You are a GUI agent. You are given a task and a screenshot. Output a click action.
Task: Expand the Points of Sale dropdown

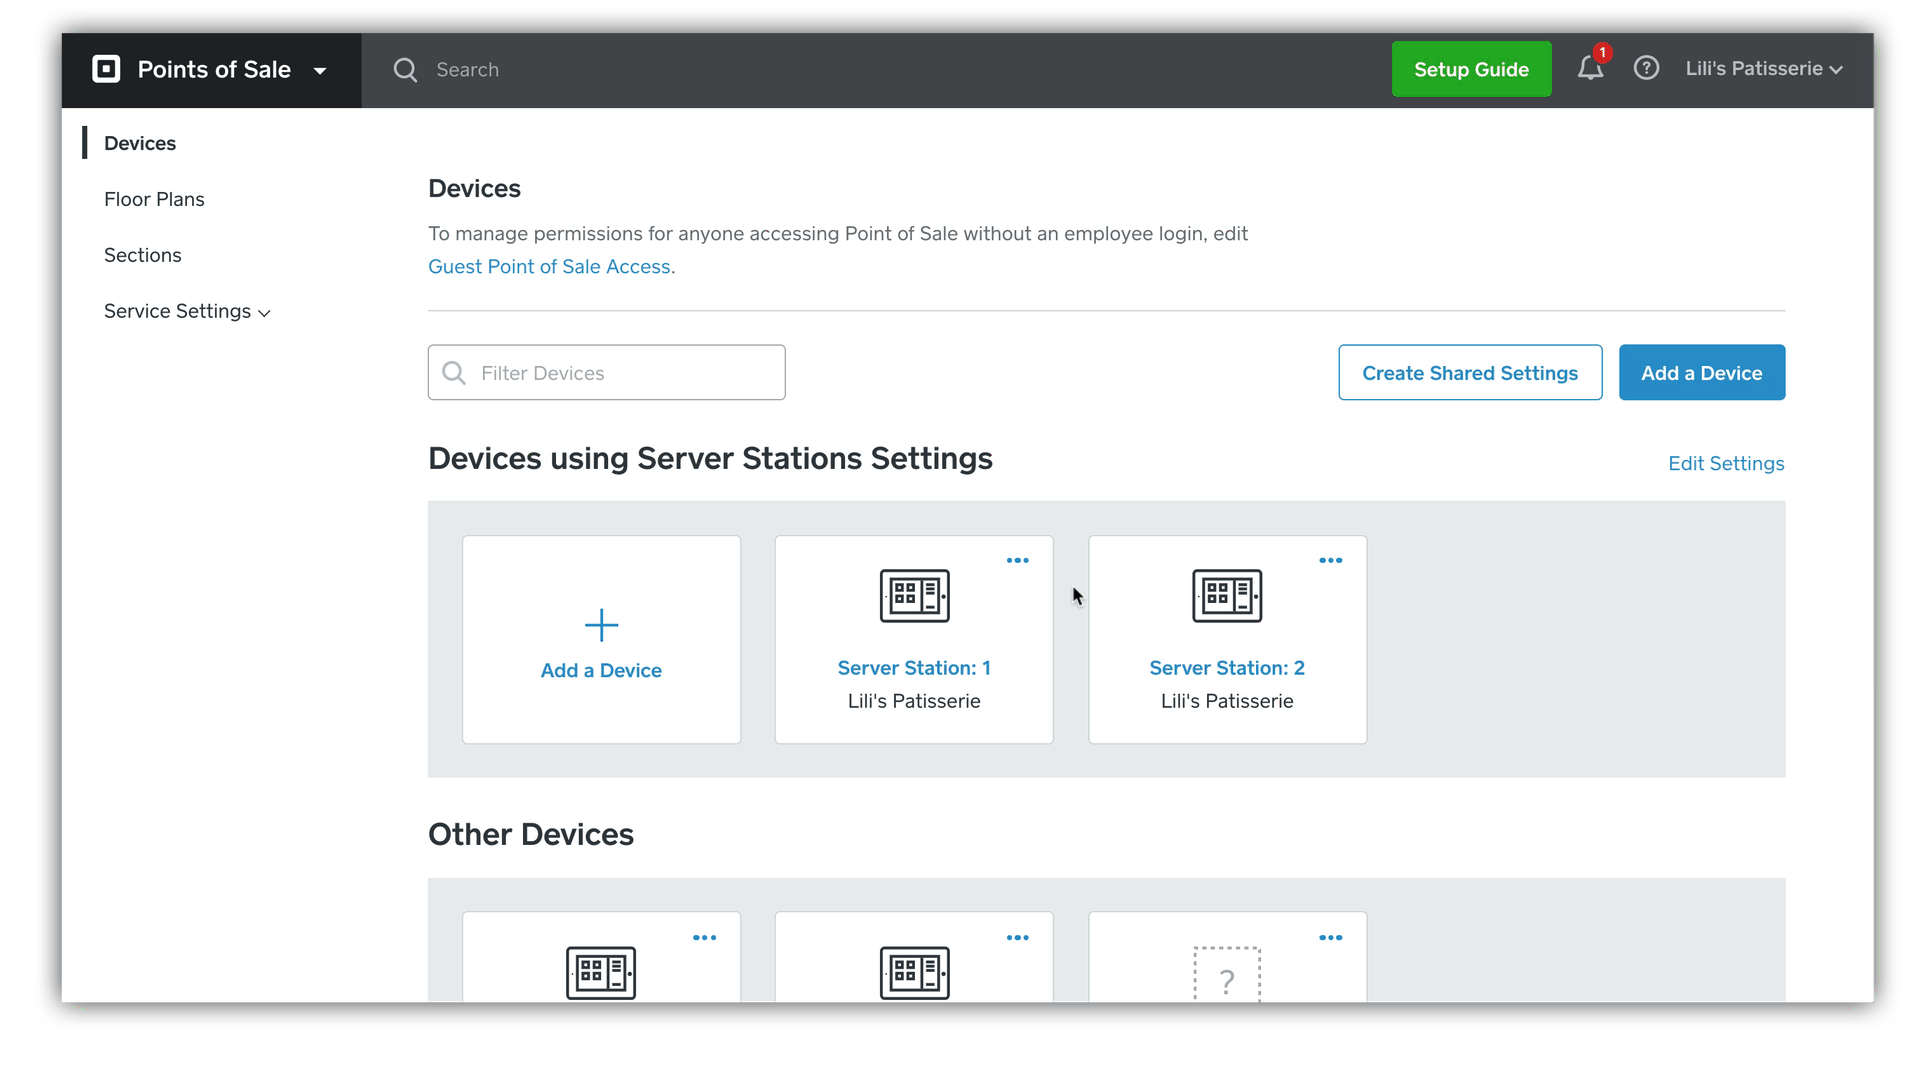coord(320,71)
